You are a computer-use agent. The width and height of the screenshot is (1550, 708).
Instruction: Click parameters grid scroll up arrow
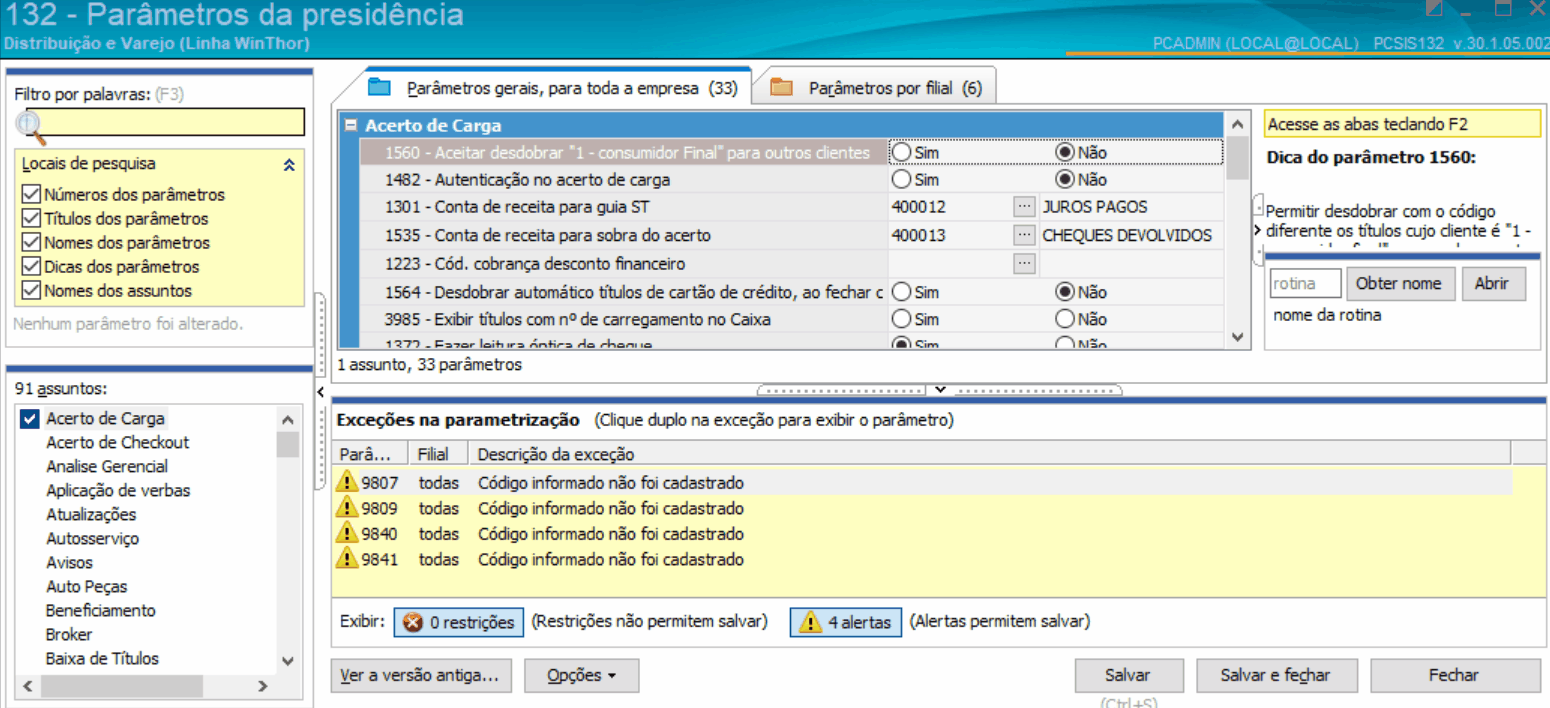click(1238, 124)
